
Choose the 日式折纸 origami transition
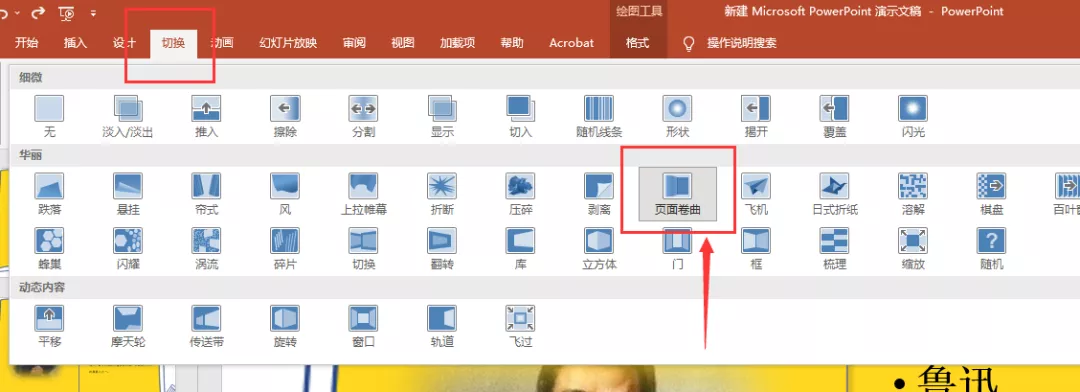tap(834, 194)
